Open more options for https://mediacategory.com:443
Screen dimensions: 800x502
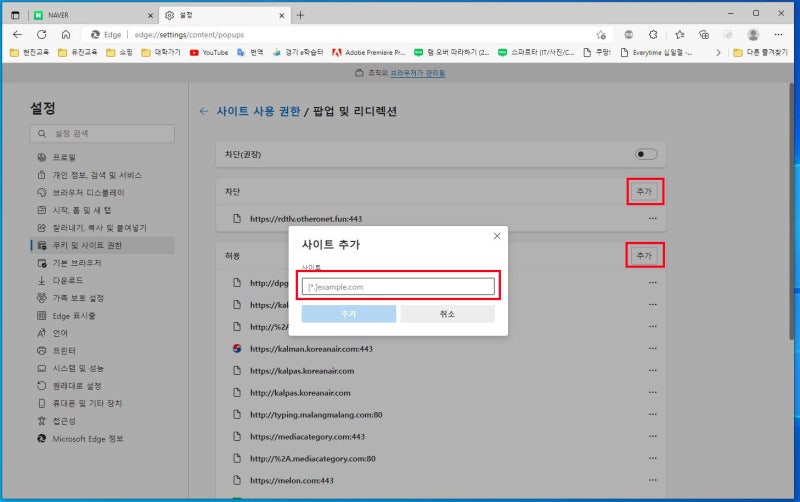pyautogui.click(x=653, y=436)
